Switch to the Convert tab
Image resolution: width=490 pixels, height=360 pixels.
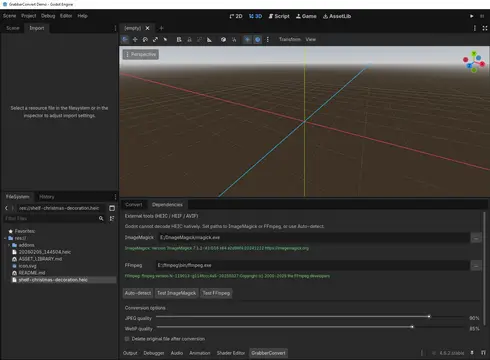(x=134, y=205)
